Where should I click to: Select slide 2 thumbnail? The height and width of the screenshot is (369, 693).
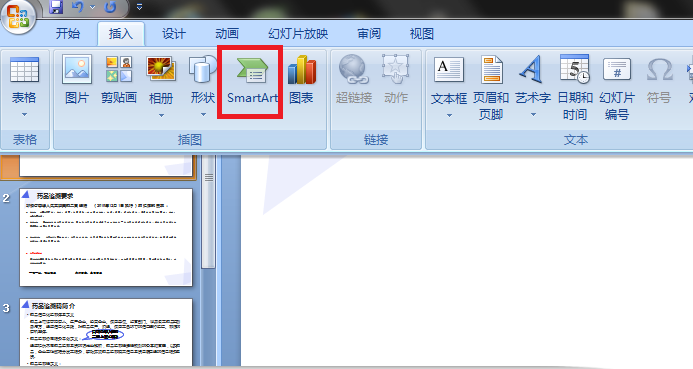coord(106,238)
